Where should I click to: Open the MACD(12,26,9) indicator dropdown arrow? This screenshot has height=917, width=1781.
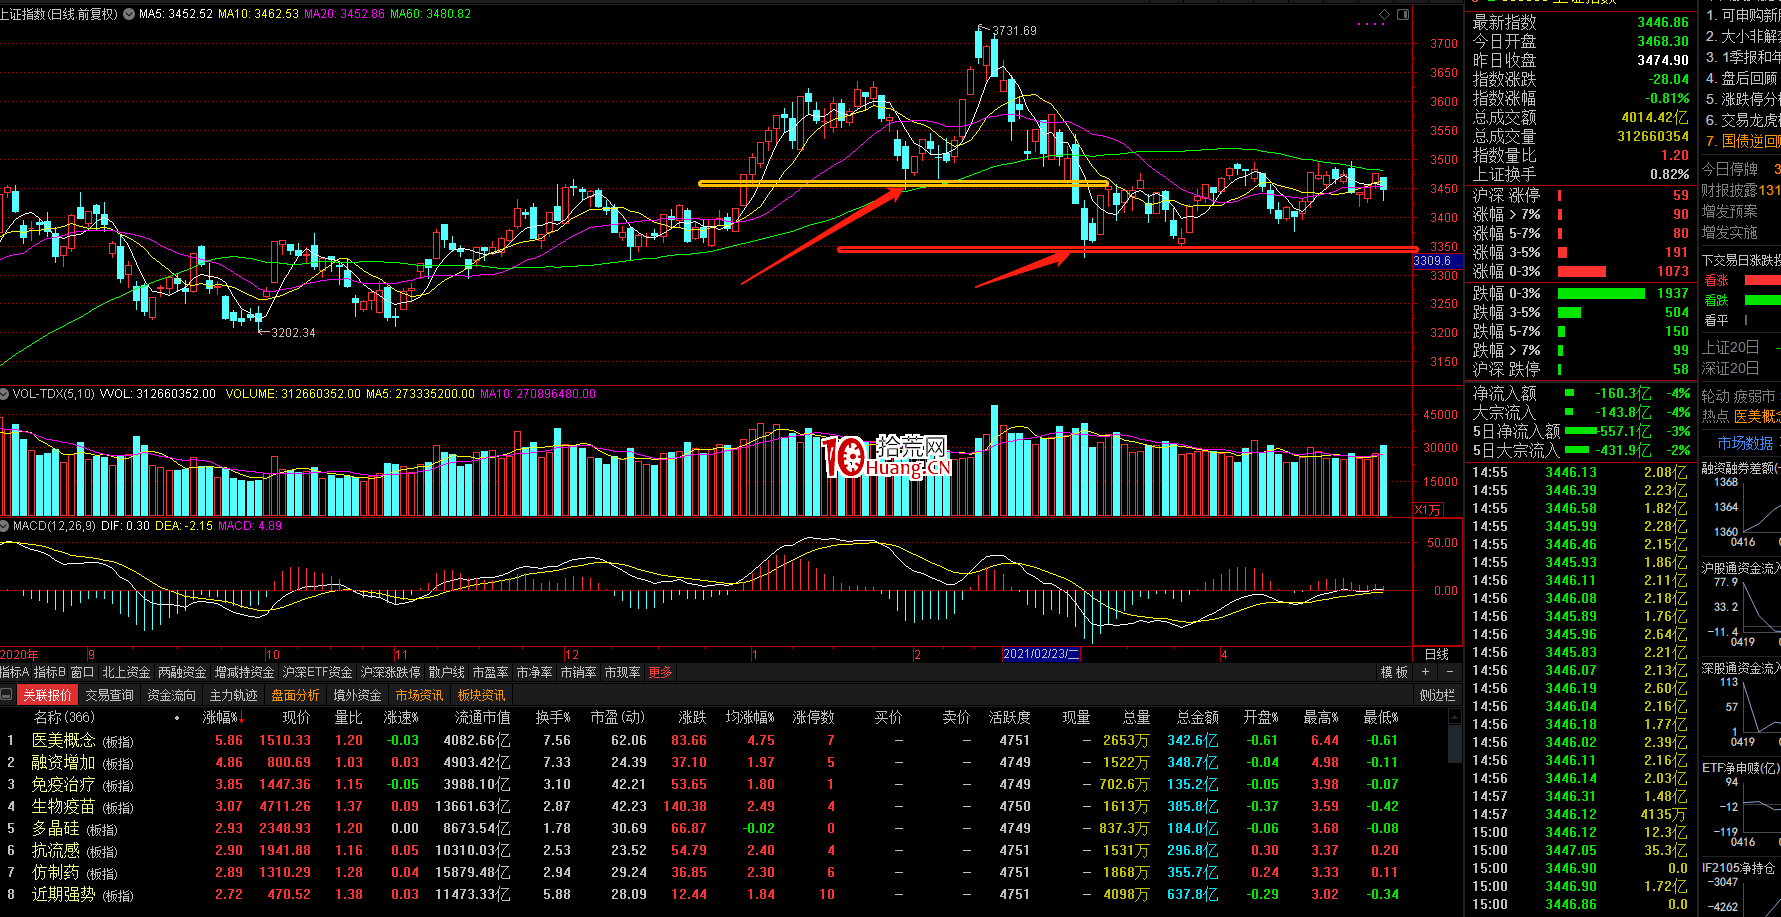5,525
